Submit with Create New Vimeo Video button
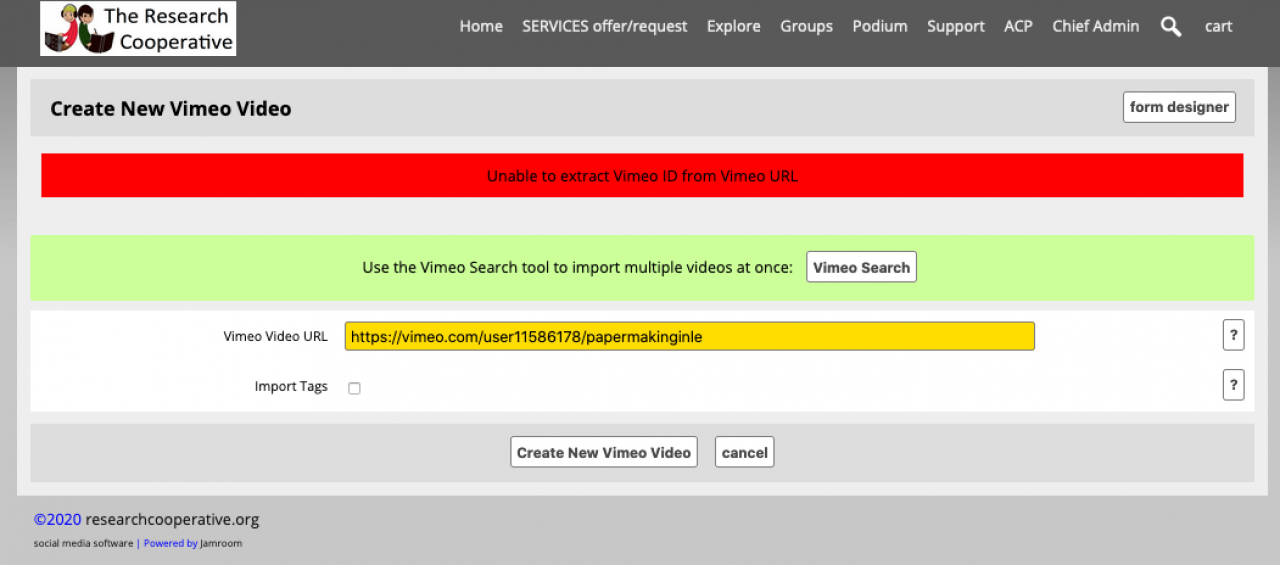 (603, 452)
